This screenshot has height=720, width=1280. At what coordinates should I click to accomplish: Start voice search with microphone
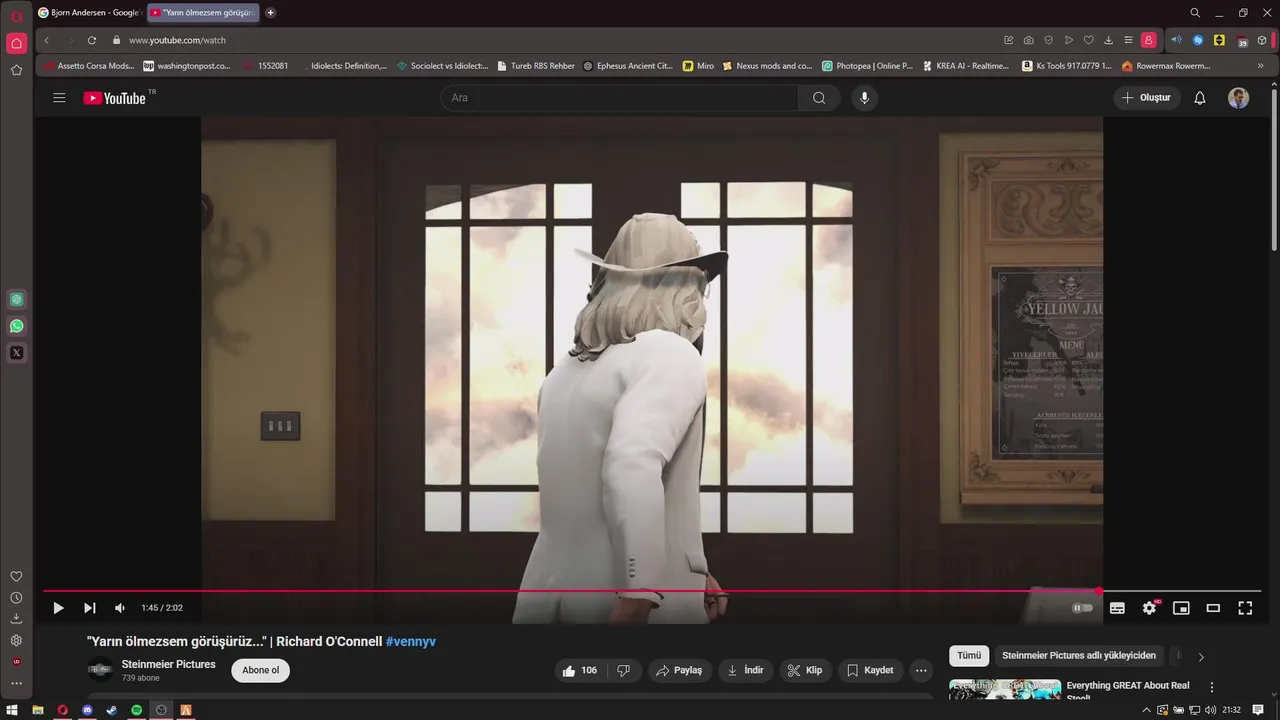pos(864,98)
